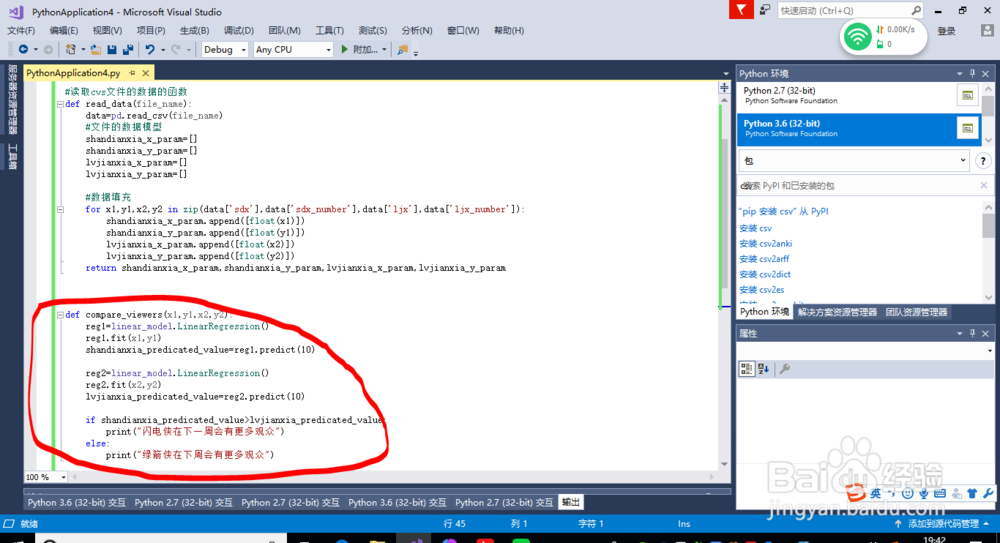Save the file with the disk icon
The image size is (1000, 543).
[x=112, y=49]
